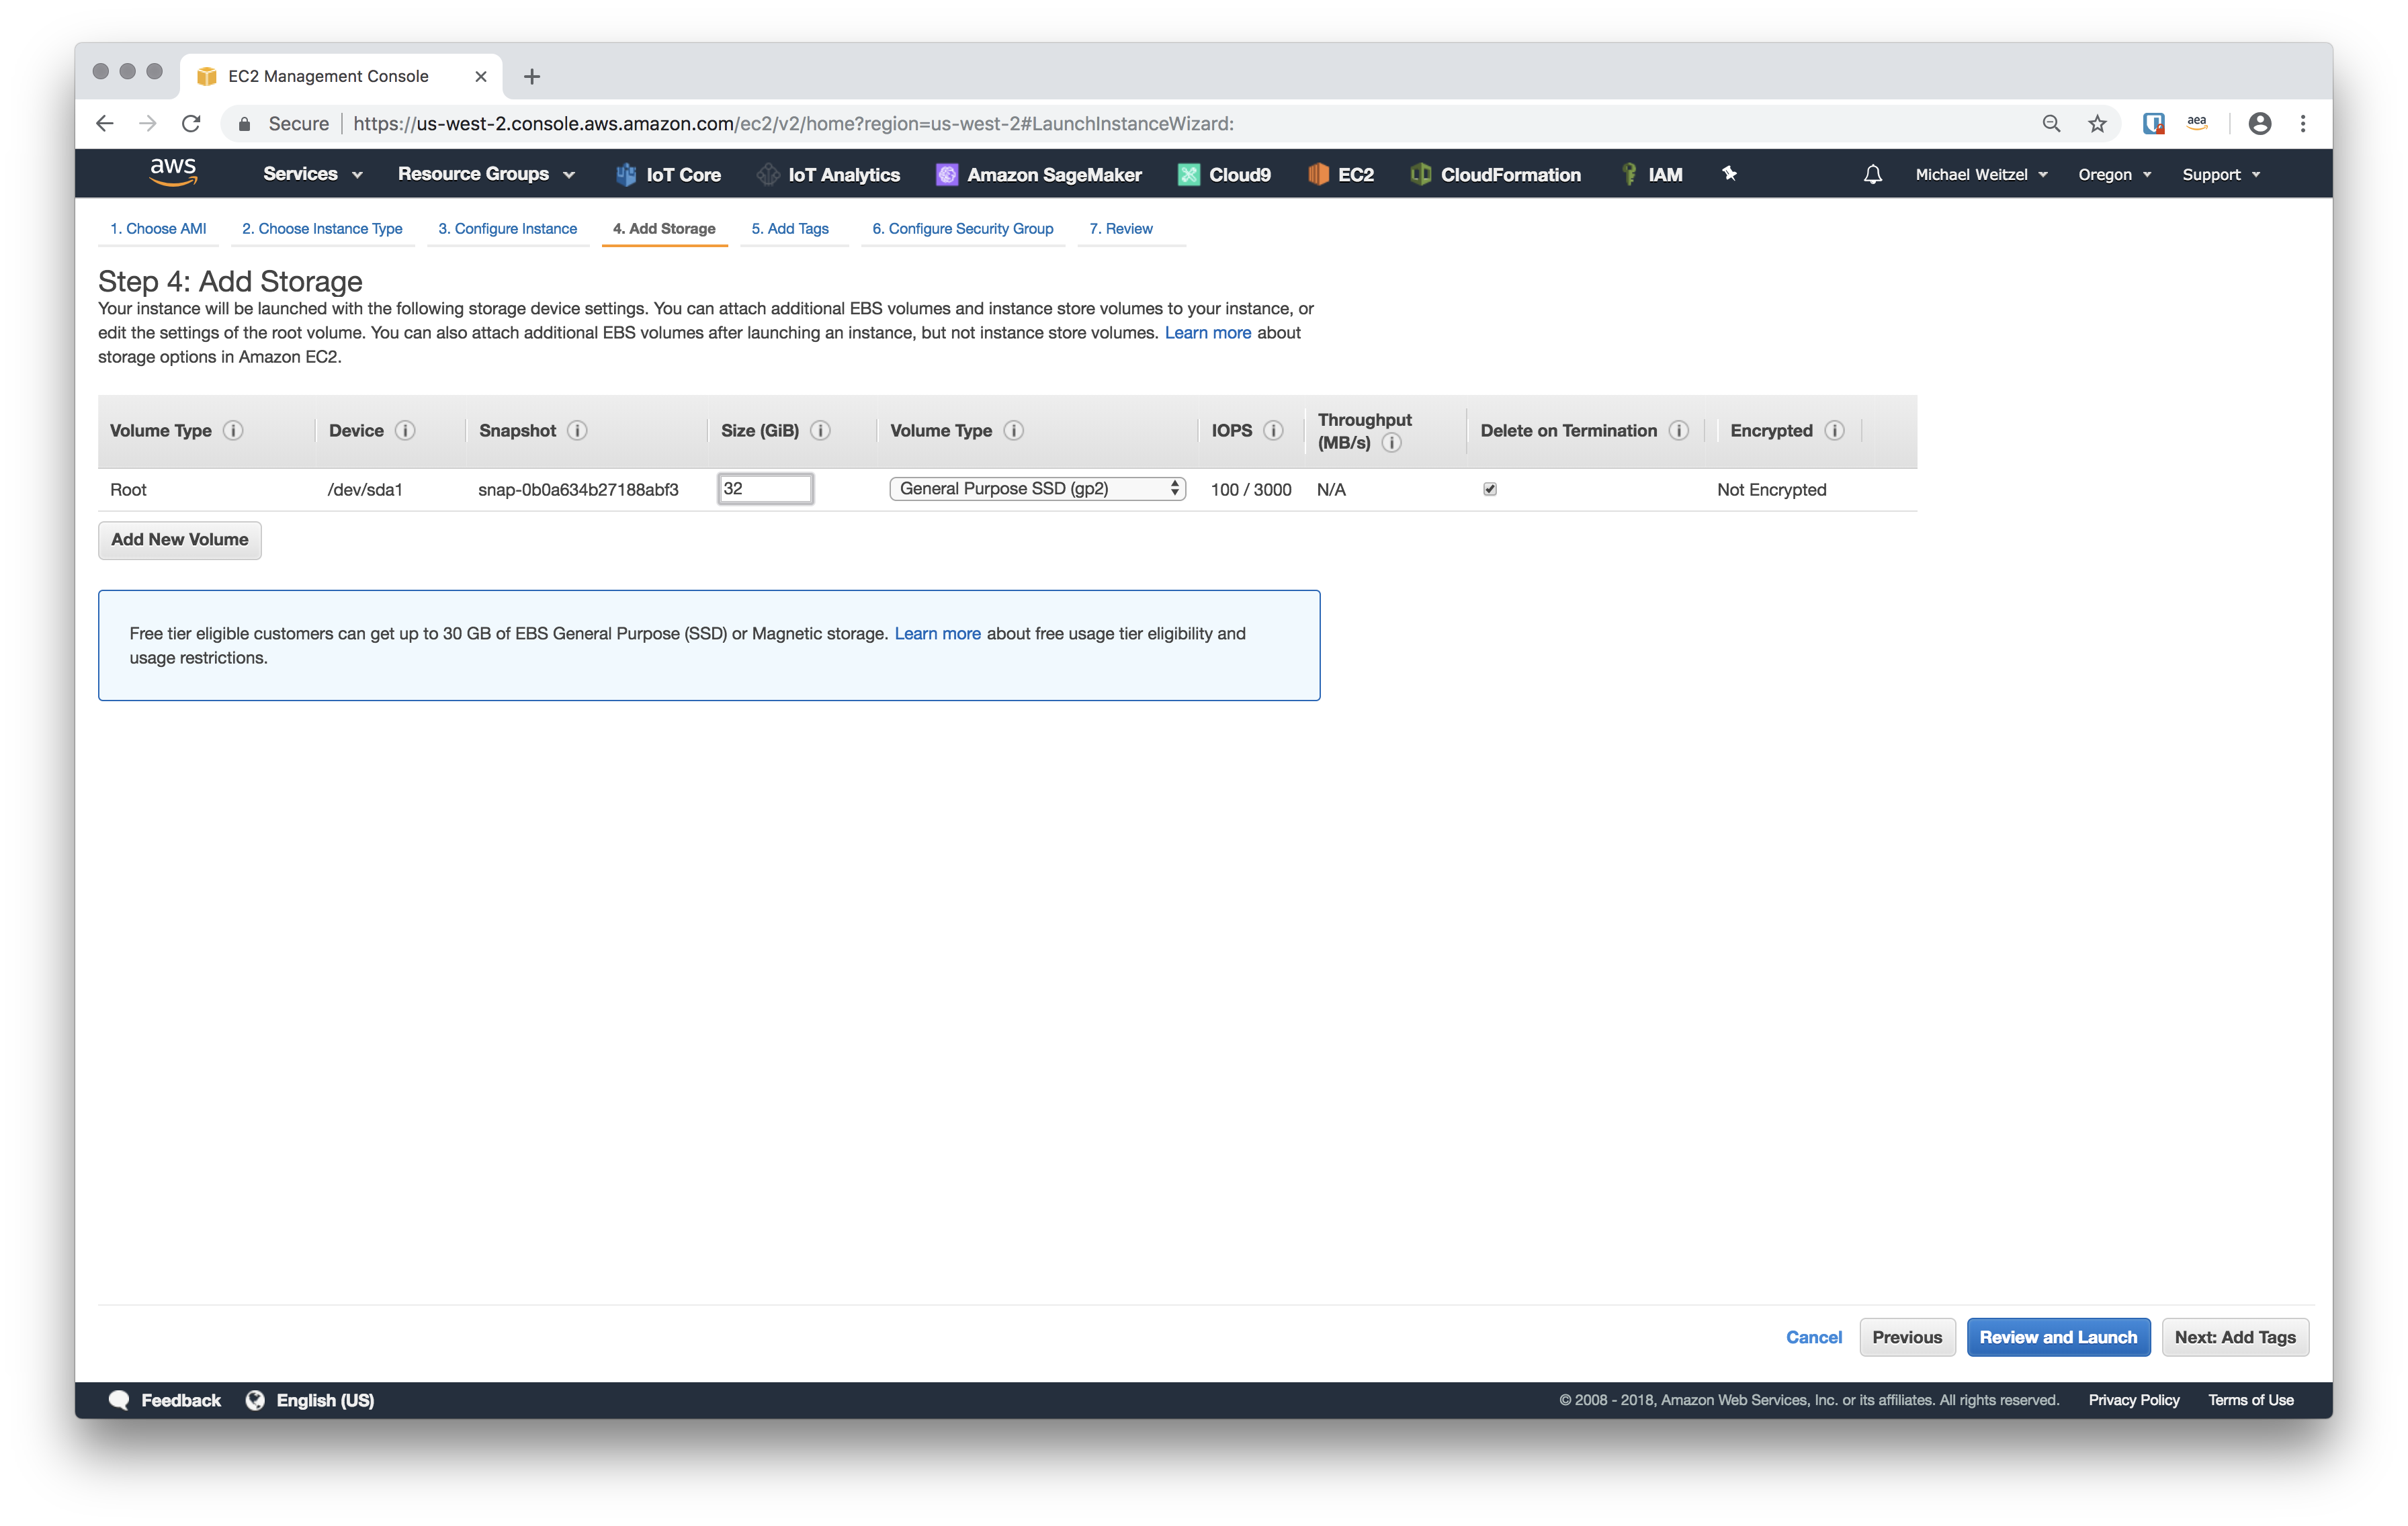Open Learn more link about storage options

1207,333
